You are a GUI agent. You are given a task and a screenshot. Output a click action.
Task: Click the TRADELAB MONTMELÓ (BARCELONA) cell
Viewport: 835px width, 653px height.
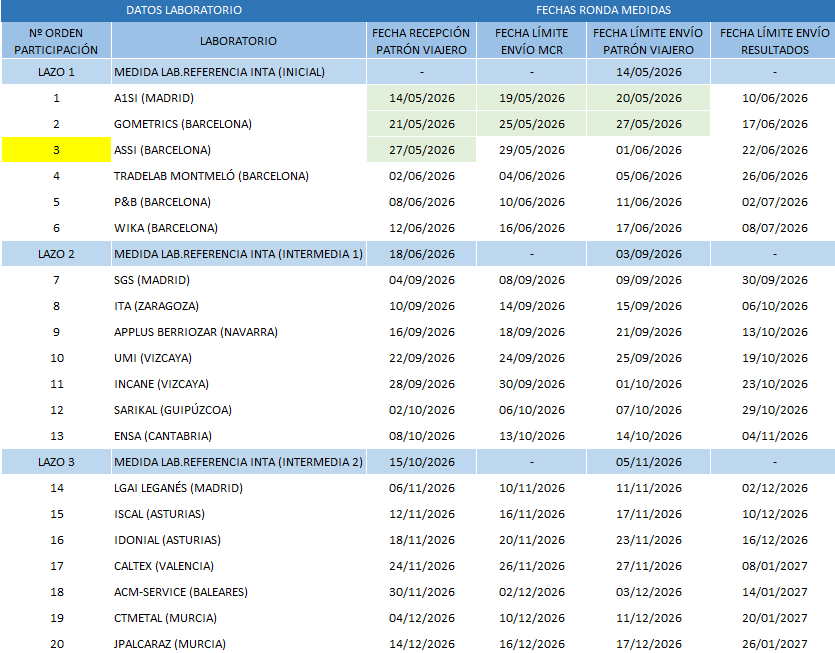pyautogui.click(x=239, y=176)
